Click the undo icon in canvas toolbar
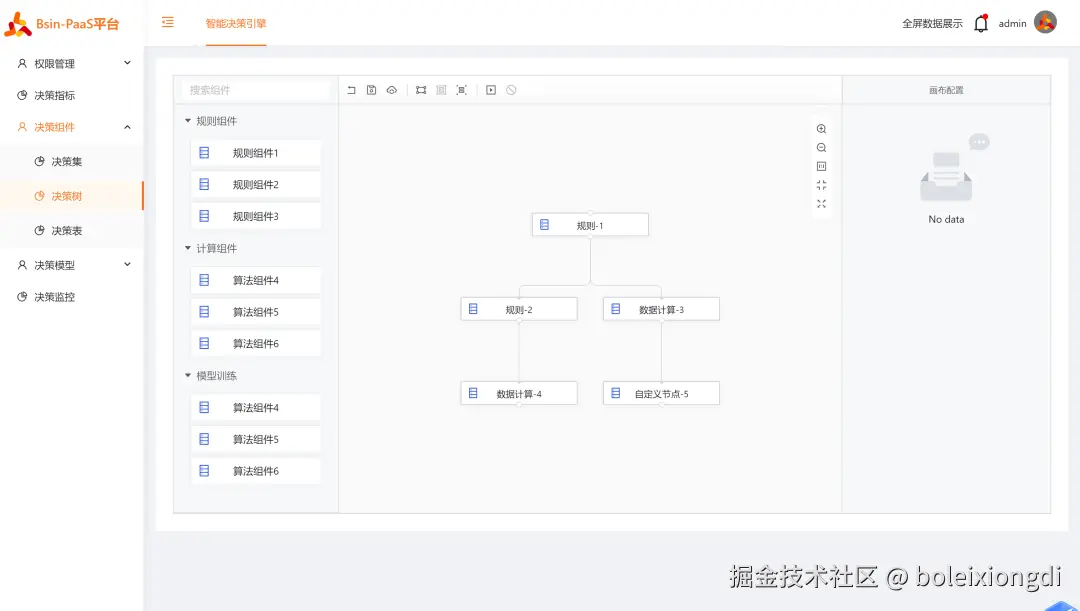Image resolution: width=1080 pixels, height=611 pixels. [x=351, y=90]
